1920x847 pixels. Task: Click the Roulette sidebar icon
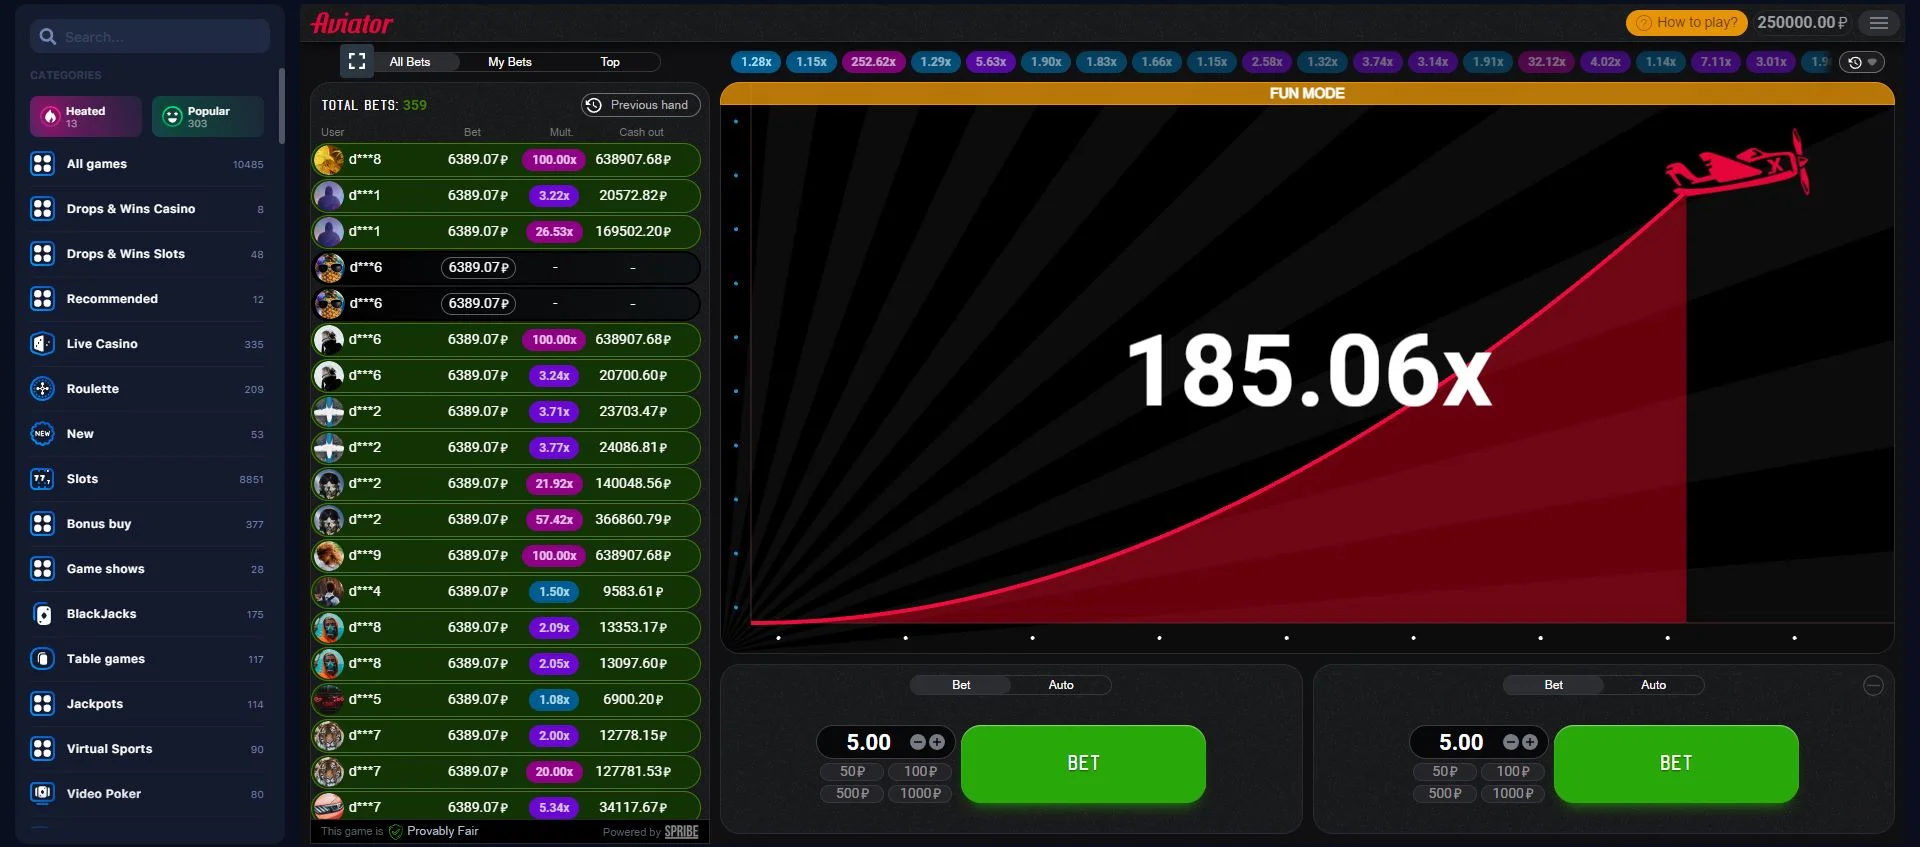click(x=42, y=389)
